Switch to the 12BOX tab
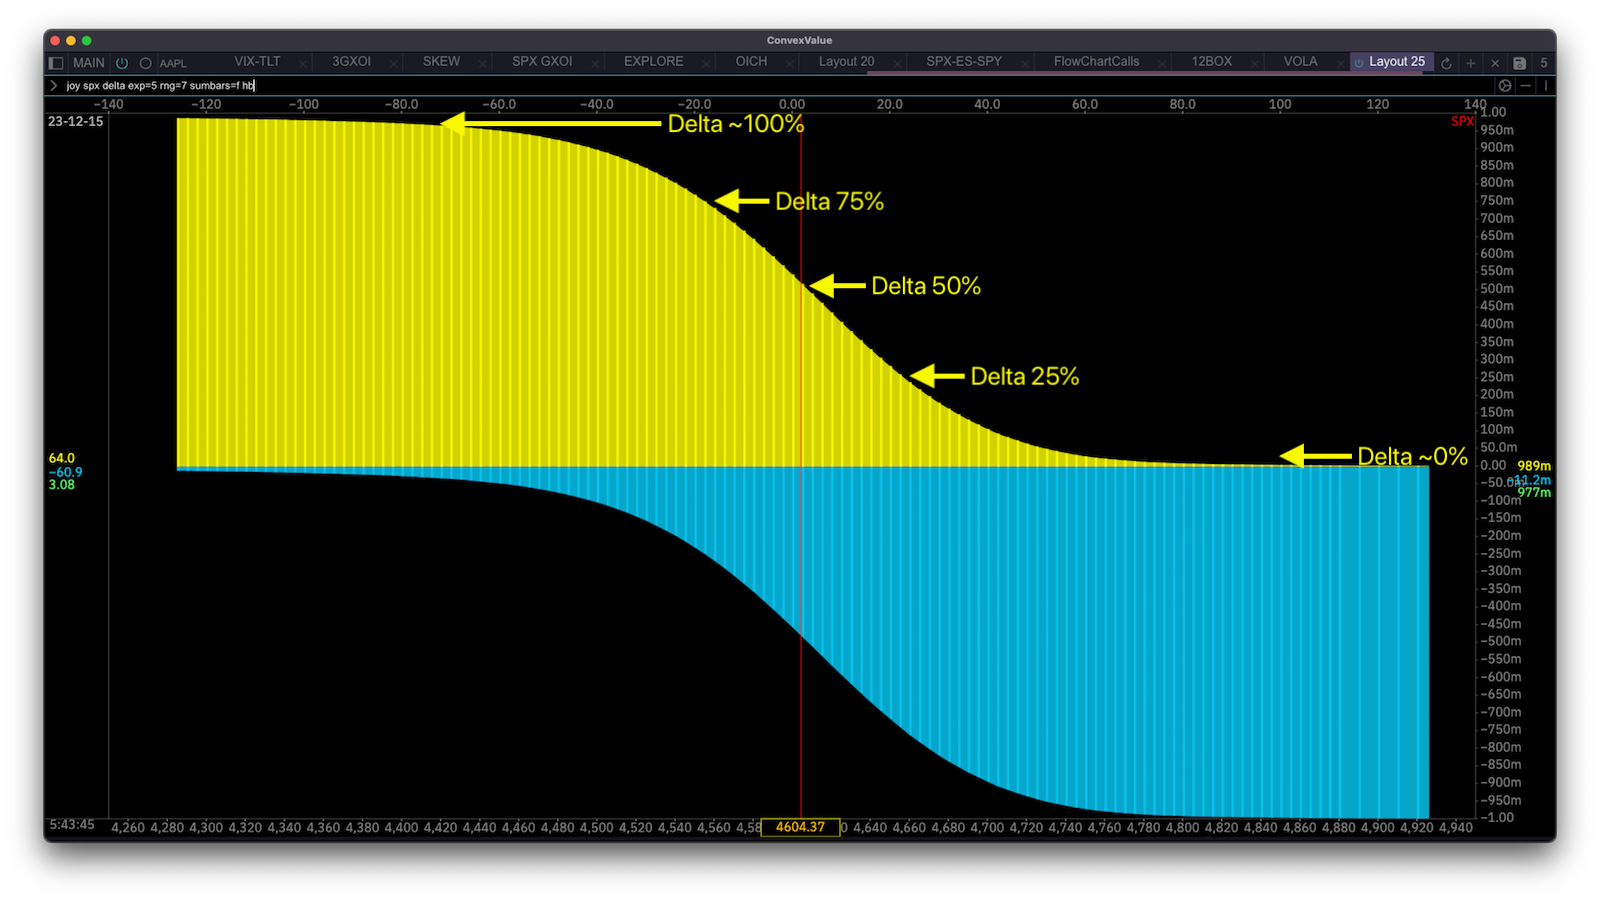 [1211, 61]
